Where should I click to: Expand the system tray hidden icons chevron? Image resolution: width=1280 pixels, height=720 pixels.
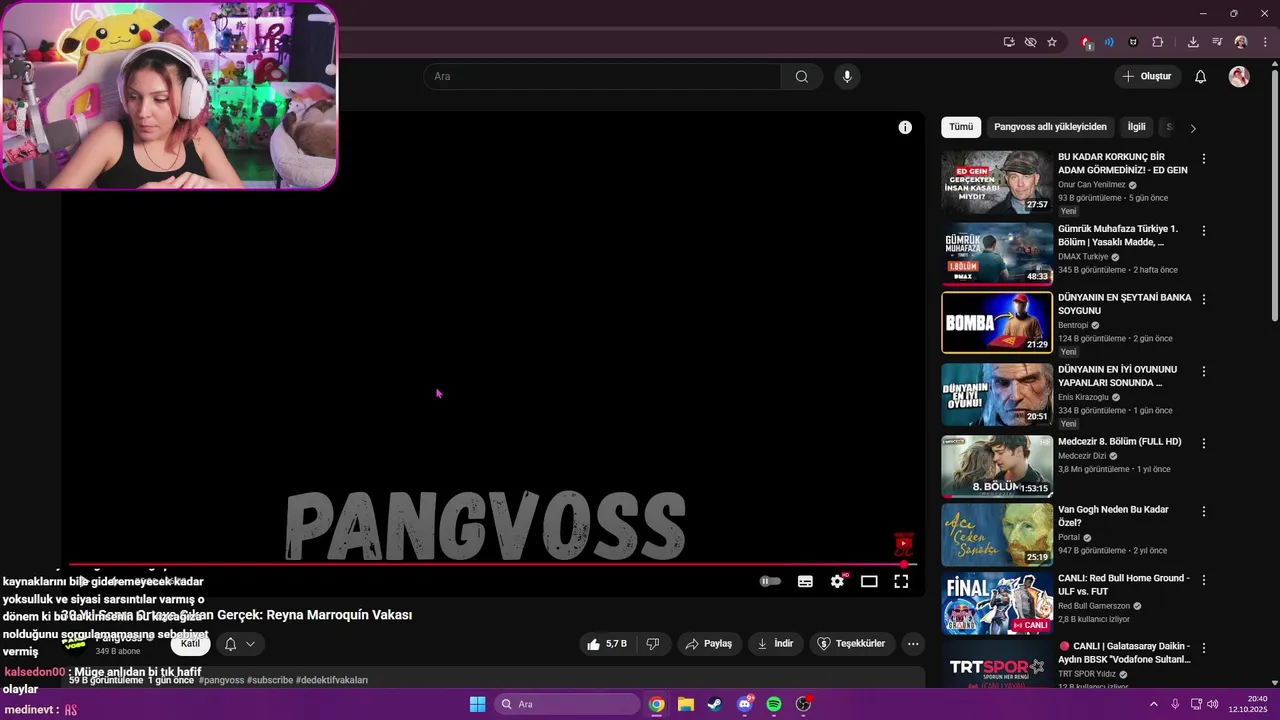pyautogui.click(x=1153, y=704)
